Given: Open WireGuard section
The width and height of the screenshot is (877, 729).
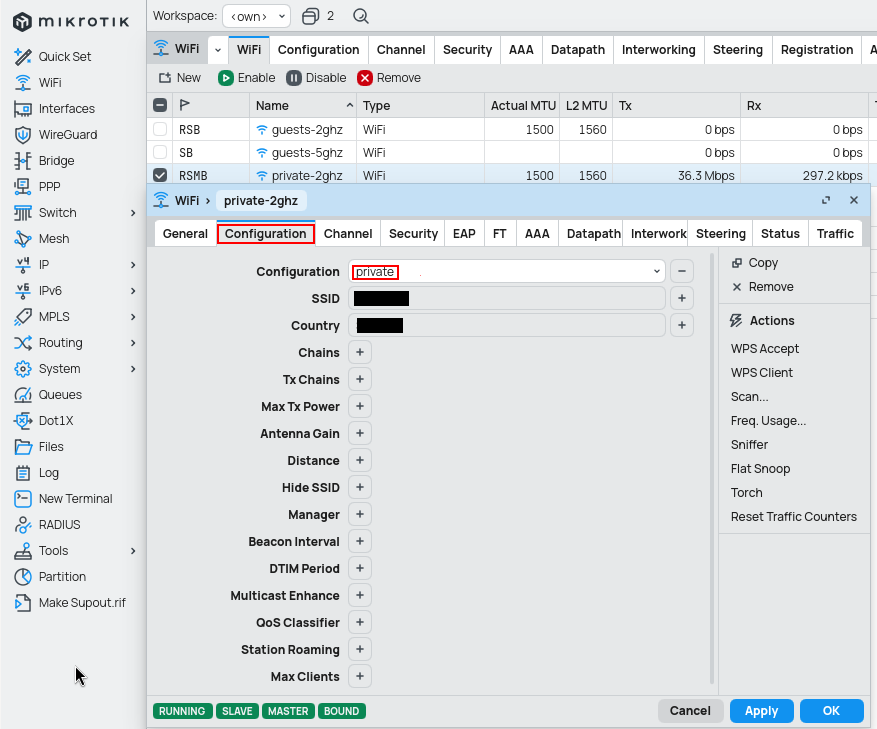Looking at the screenshot, I should click(56, 135).
